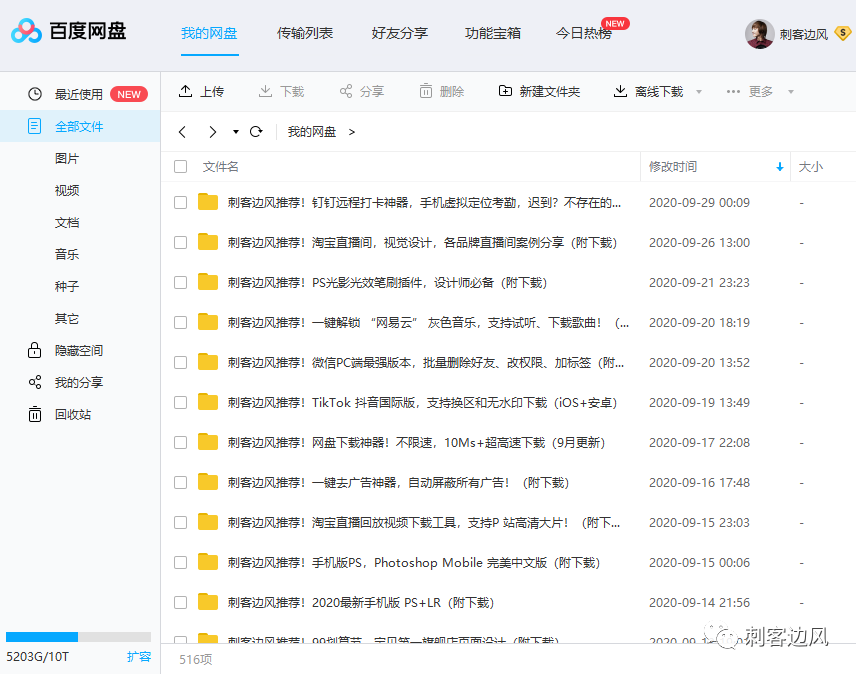The height and width of the screenshot is (674, 856).
Task: Open the 今日热榜 tab
Action: (584, 33)
